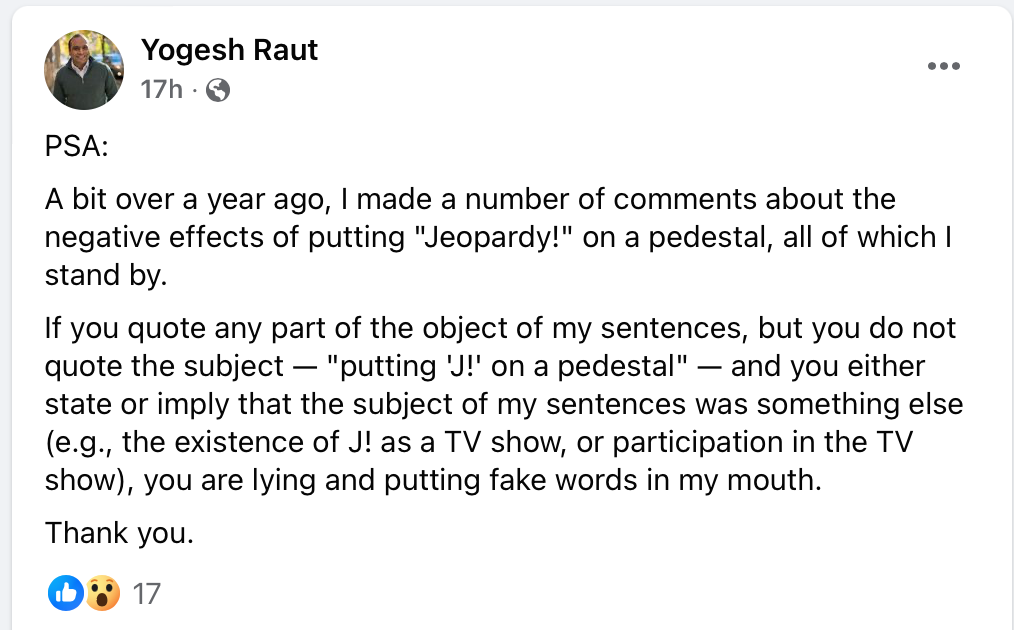Viewport: 1014px width, 630px height.
Task: Click the "PSA:" line of the post
Action: pos(76,147)
